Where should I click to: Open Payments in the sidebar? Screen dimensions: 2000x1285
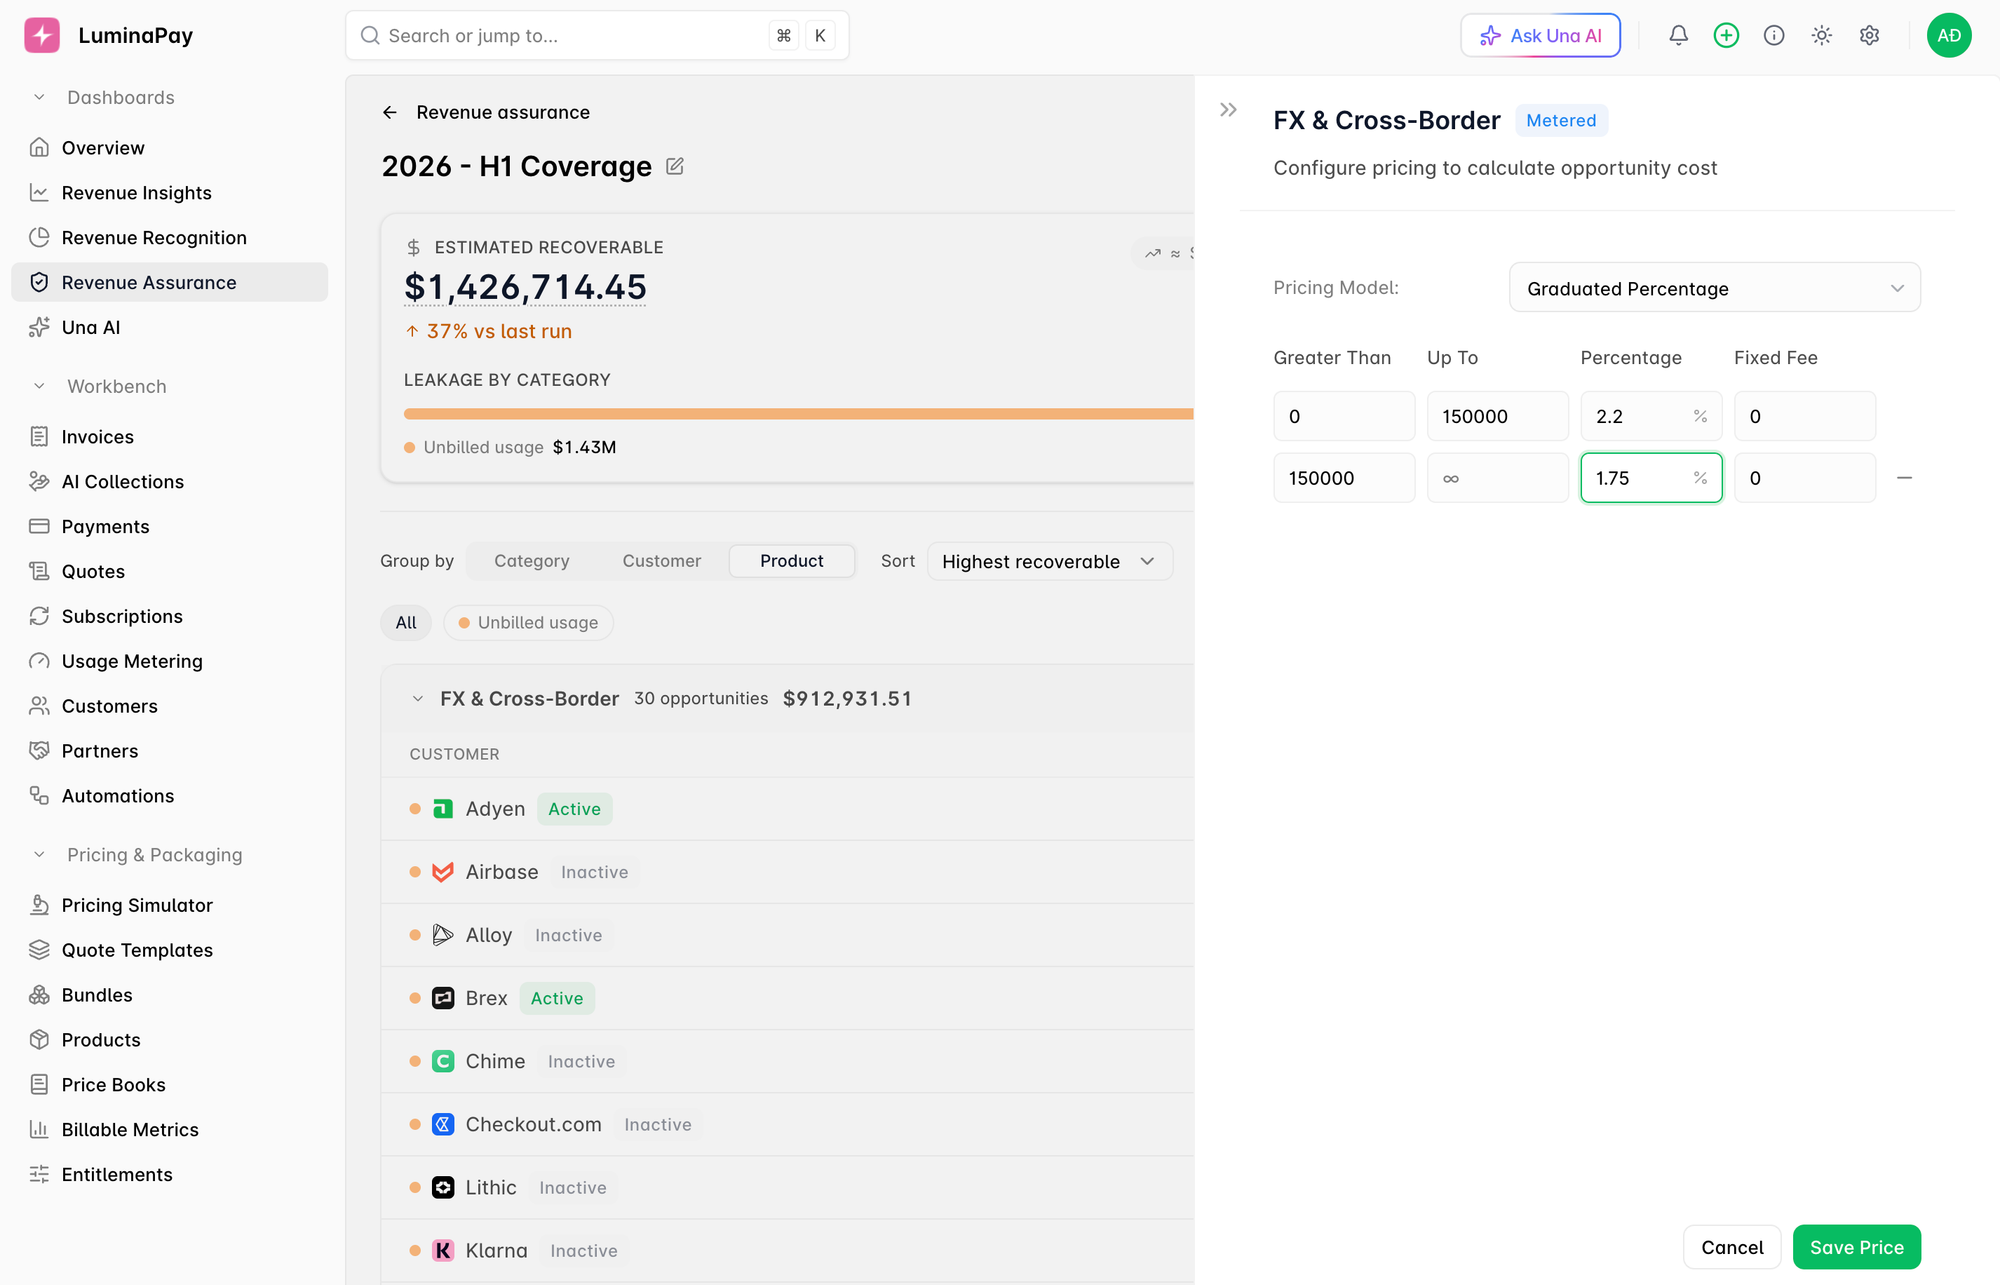click(169, 527)
